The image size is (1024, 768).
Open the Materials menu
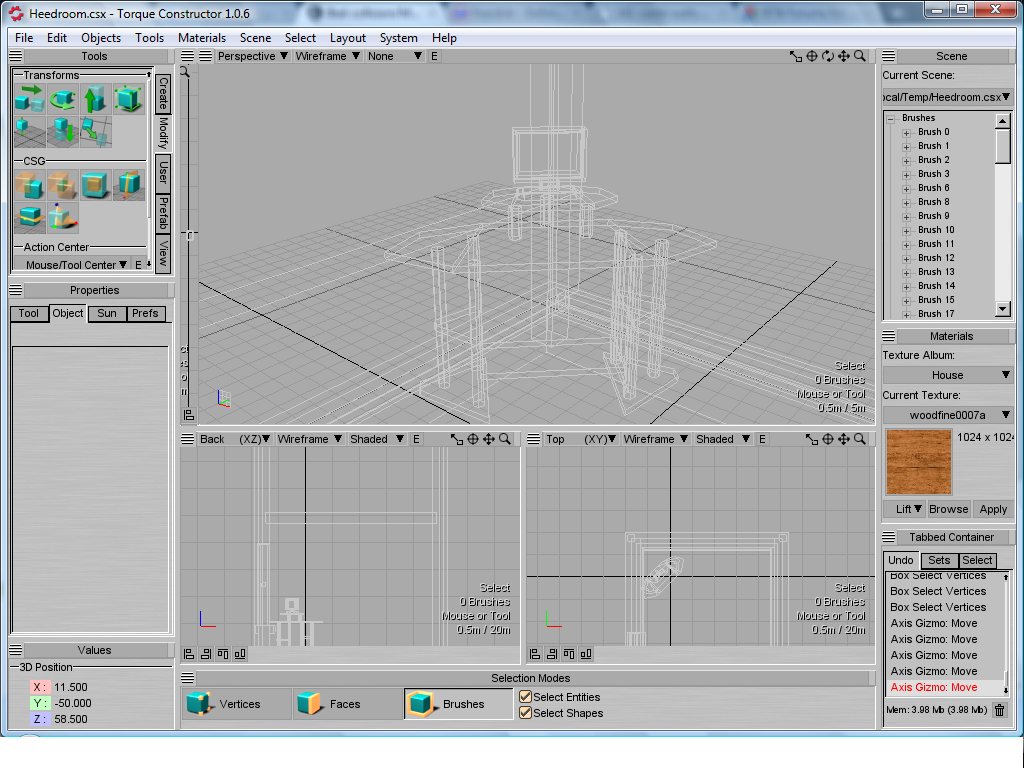point(201,38)
